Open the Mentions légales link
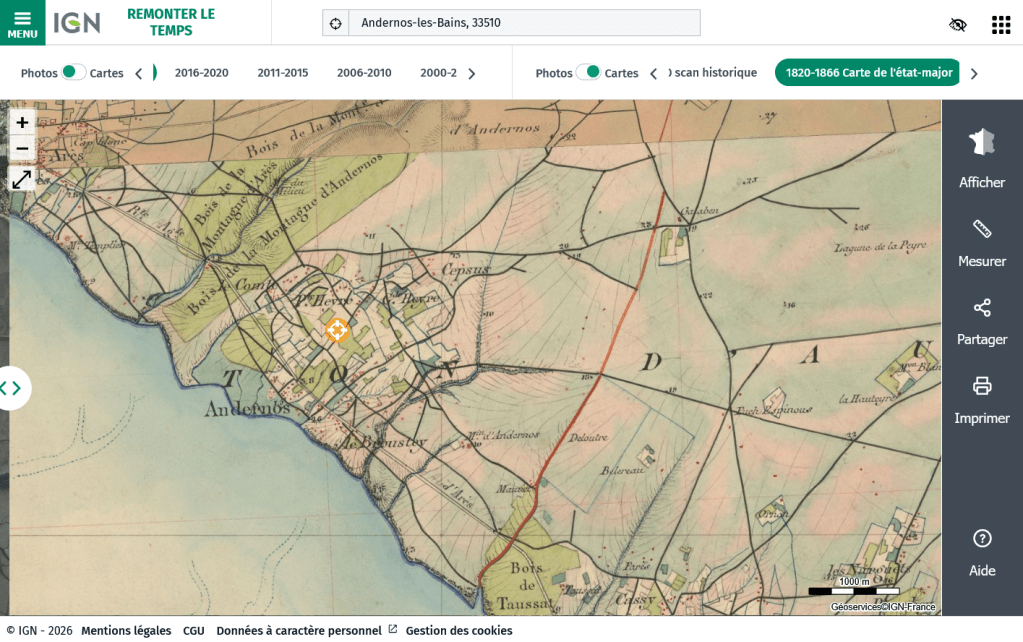1023x642 pixels. point(126,631)
